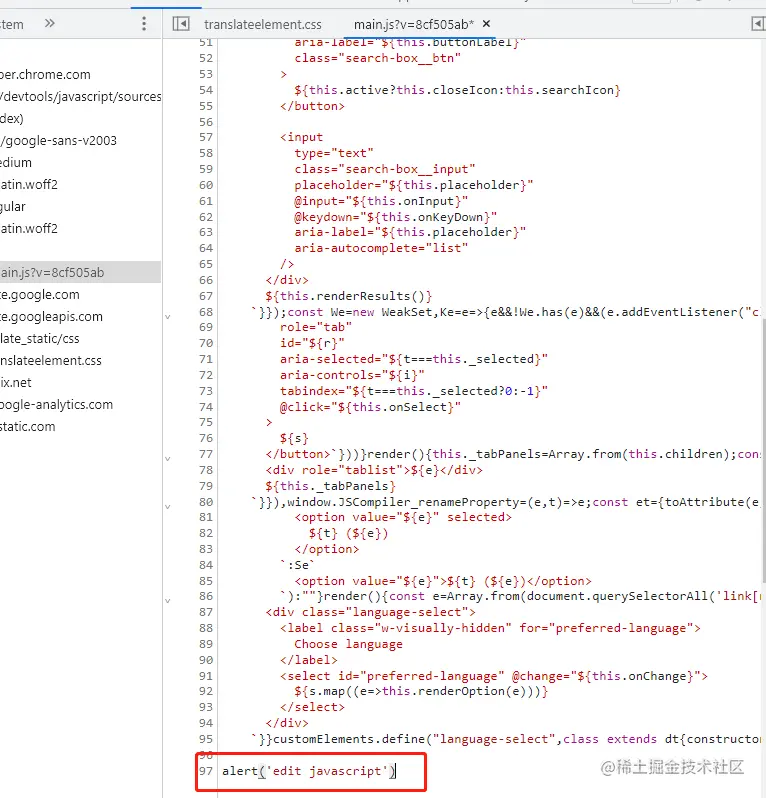Open google-sans-v2003 folder in tree
This screenshot has width=766, height=798.
[x=59, y=140]
